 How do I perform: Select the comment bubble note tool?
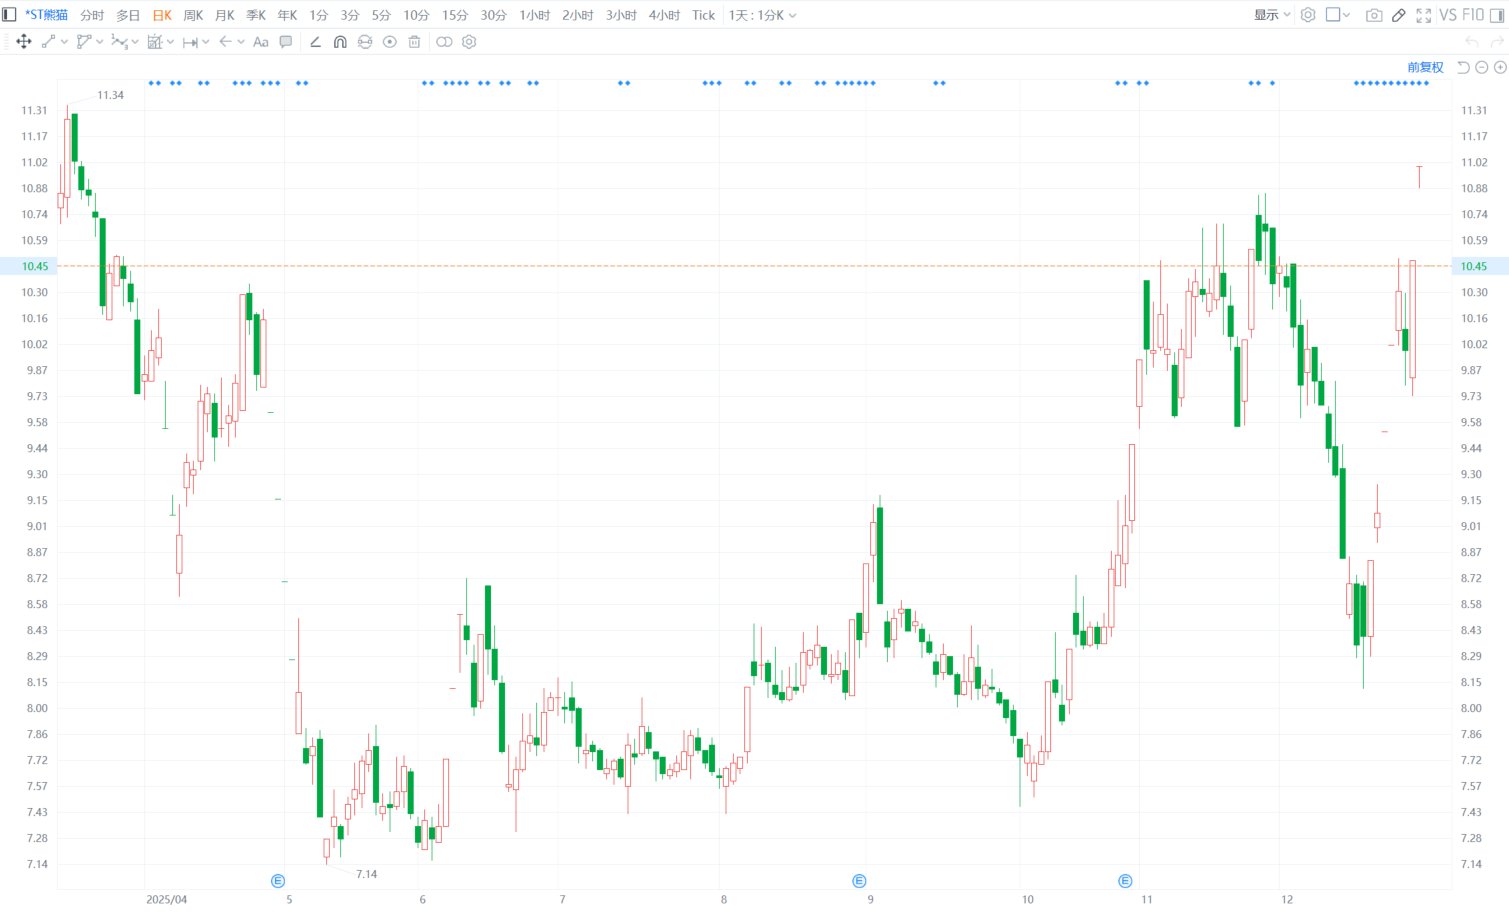tap(286, 42)
